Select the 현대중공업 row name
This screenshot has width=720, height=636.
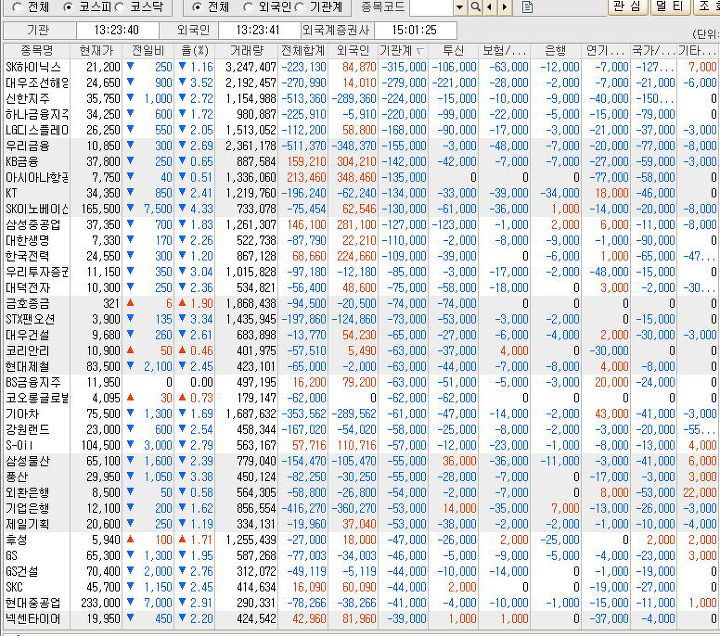(x=33, y=603)
